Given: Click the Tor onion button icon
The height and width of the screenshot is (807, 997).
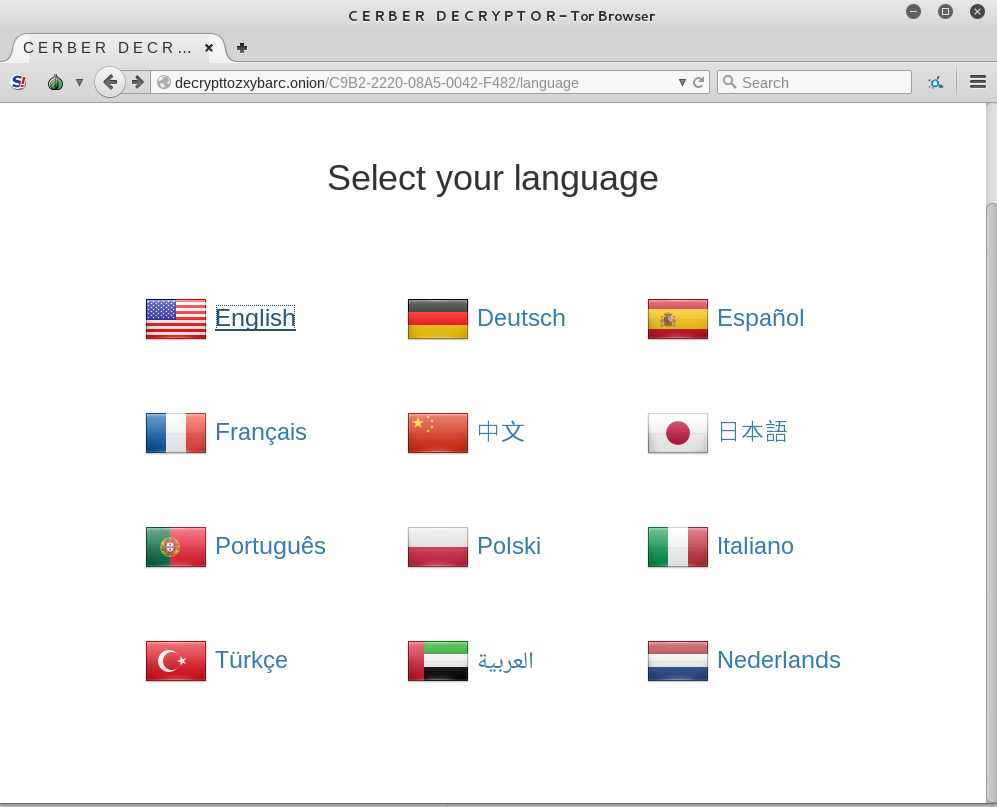Looking at the screenshot, I should 55,82.
